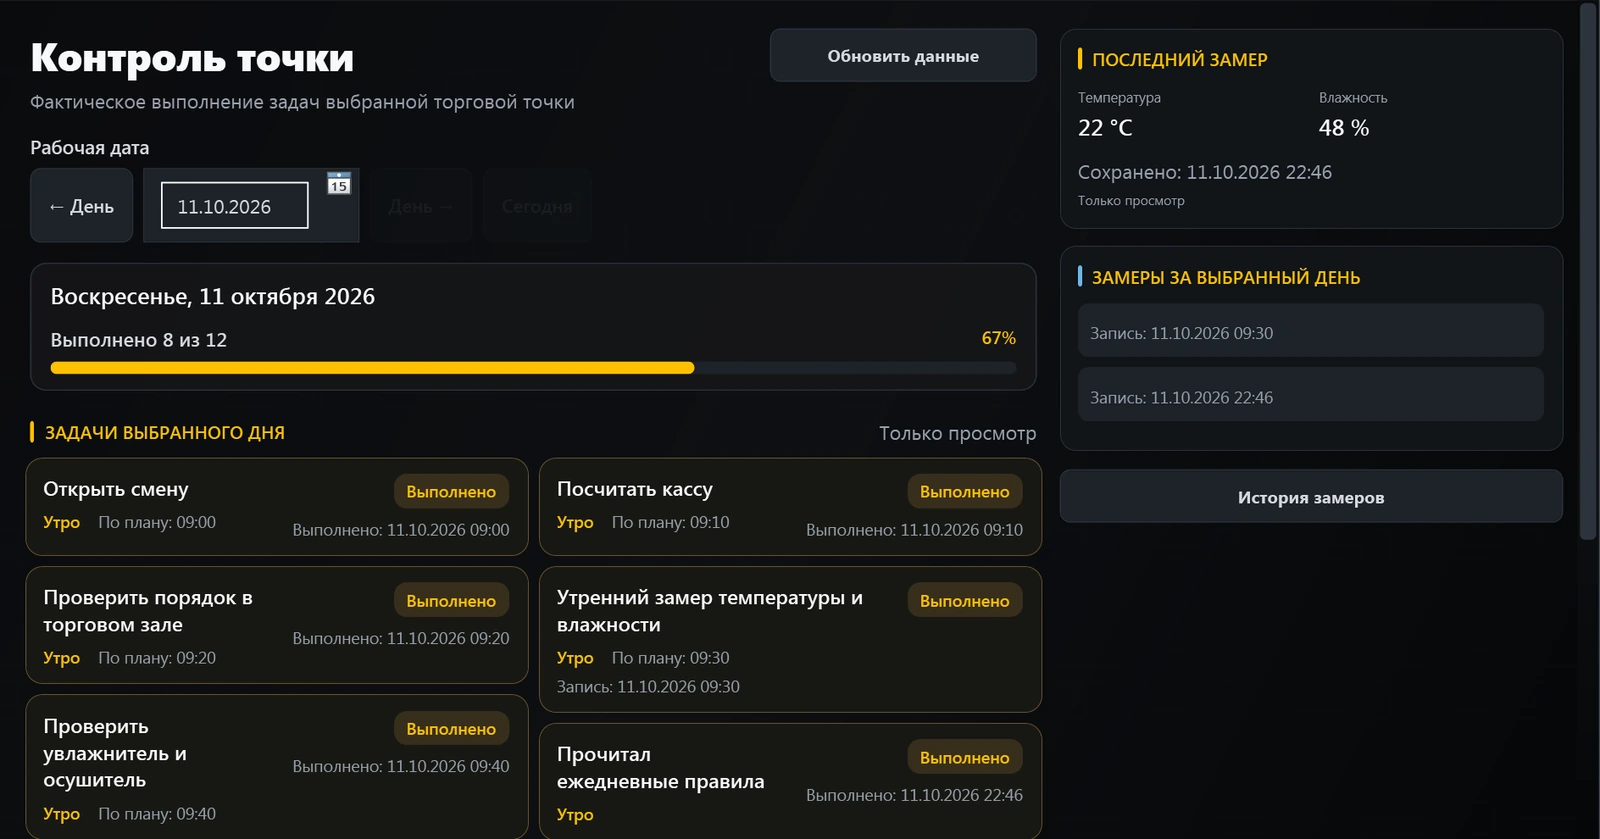Click the 67% progress bar
The height and width of the screenshot is (839, 1600).
[x=533, y=368]
